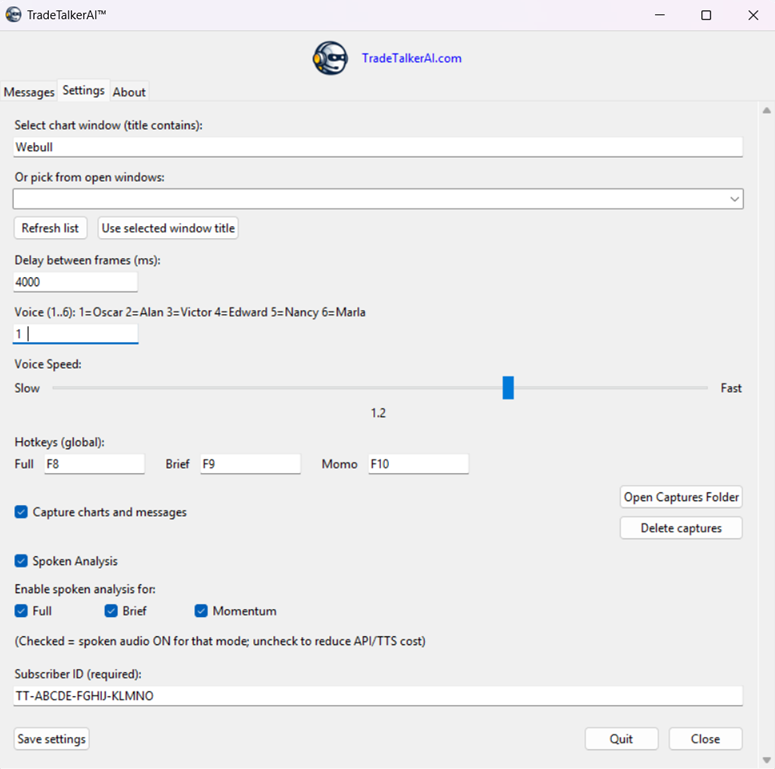Toggle Capture charts and messages checkbox
This screenshot has width=775, height=769.
click(21, 512)
